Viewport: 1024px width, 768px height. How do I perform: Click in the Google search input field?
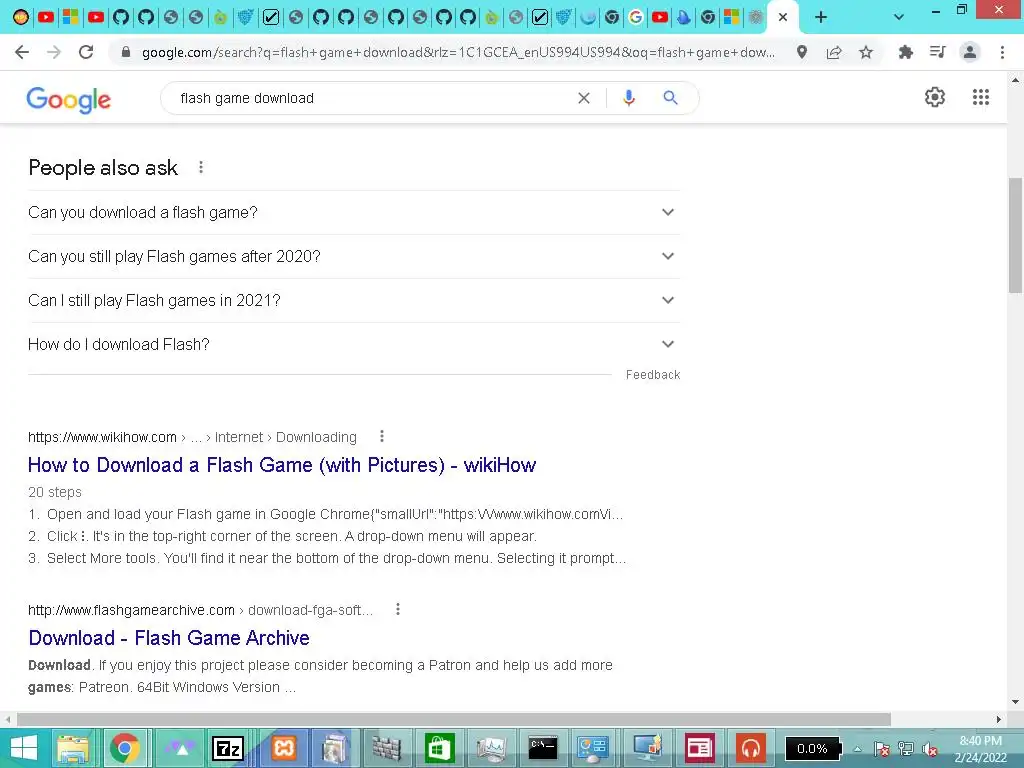pyautogui.click(x=372, y=98)
